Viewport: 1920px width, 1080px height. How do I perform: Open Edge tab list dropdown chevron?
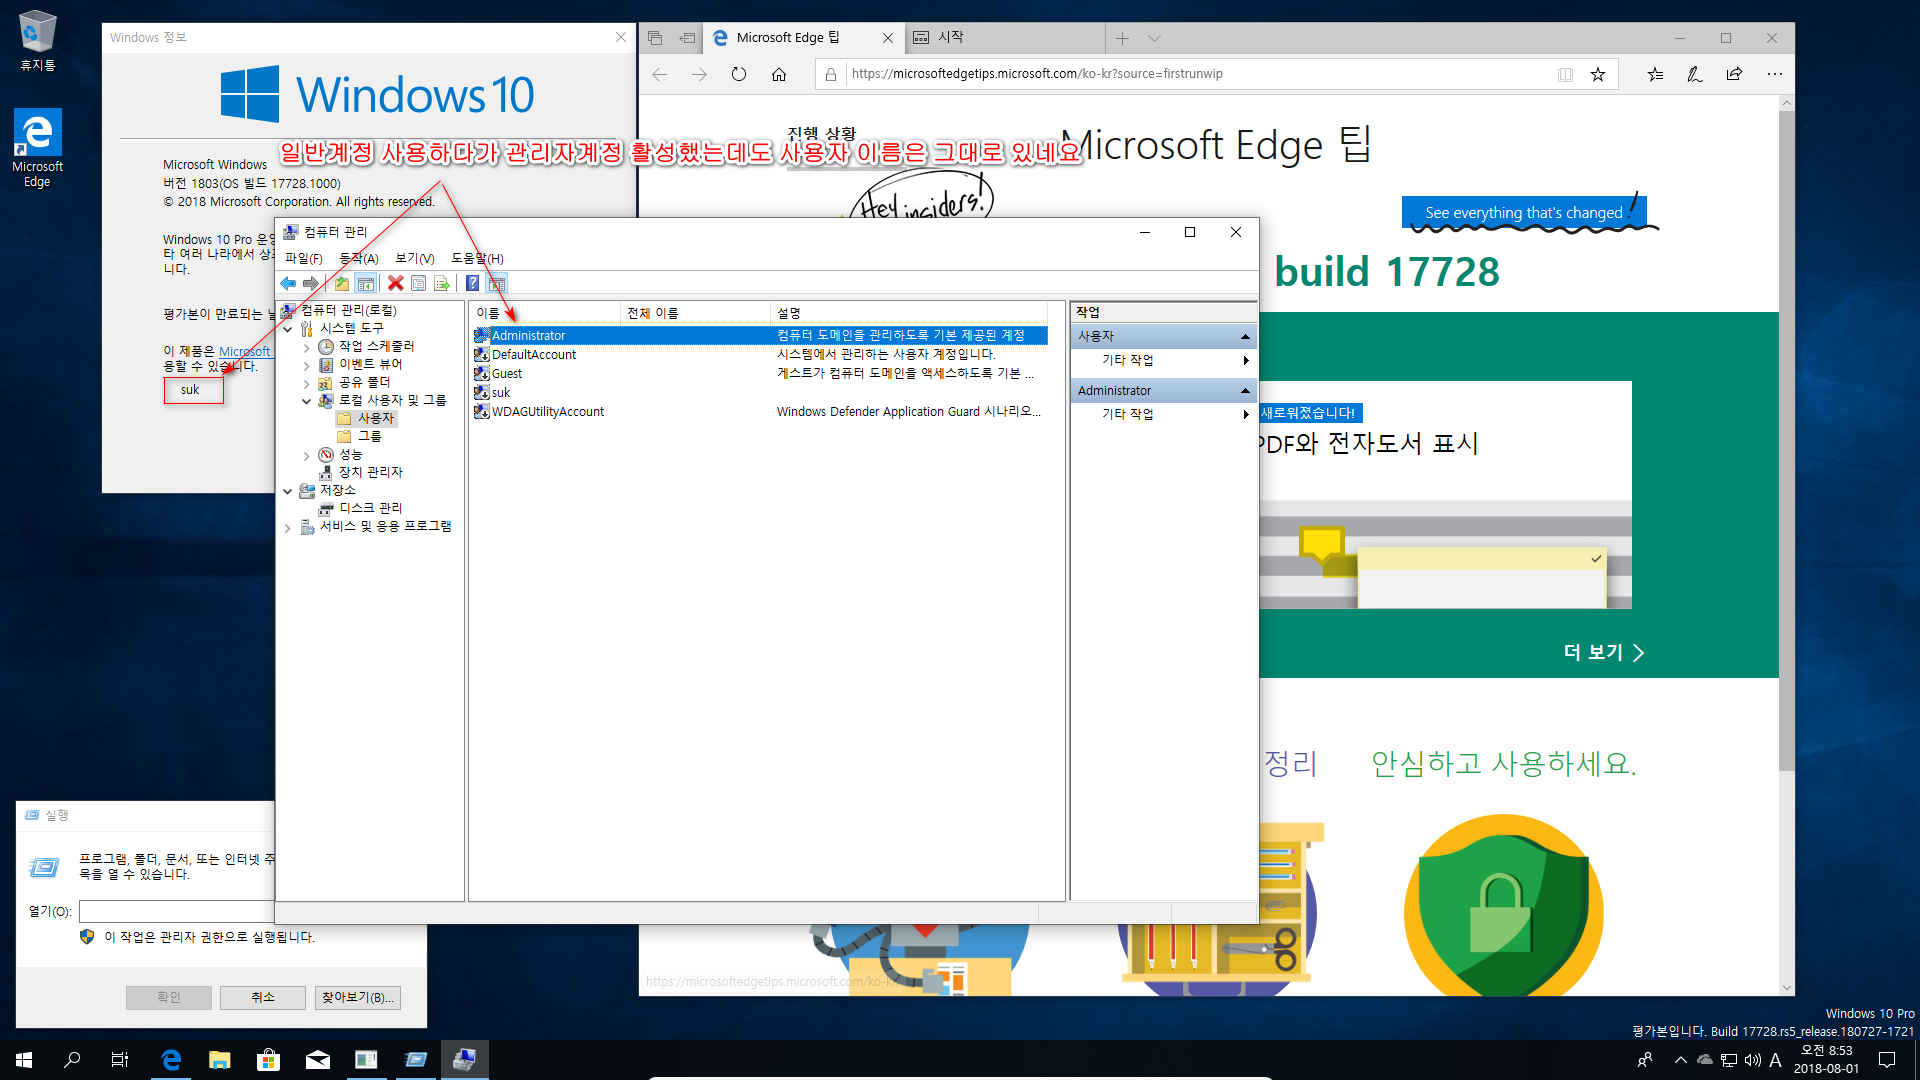[x=1154, y=38]
